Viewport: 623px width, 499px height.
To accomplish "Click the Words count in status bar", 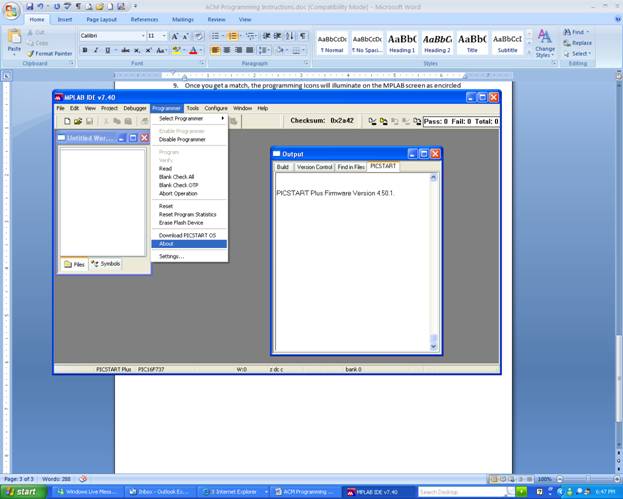I will pyautogui.click(x=56, y=479).
